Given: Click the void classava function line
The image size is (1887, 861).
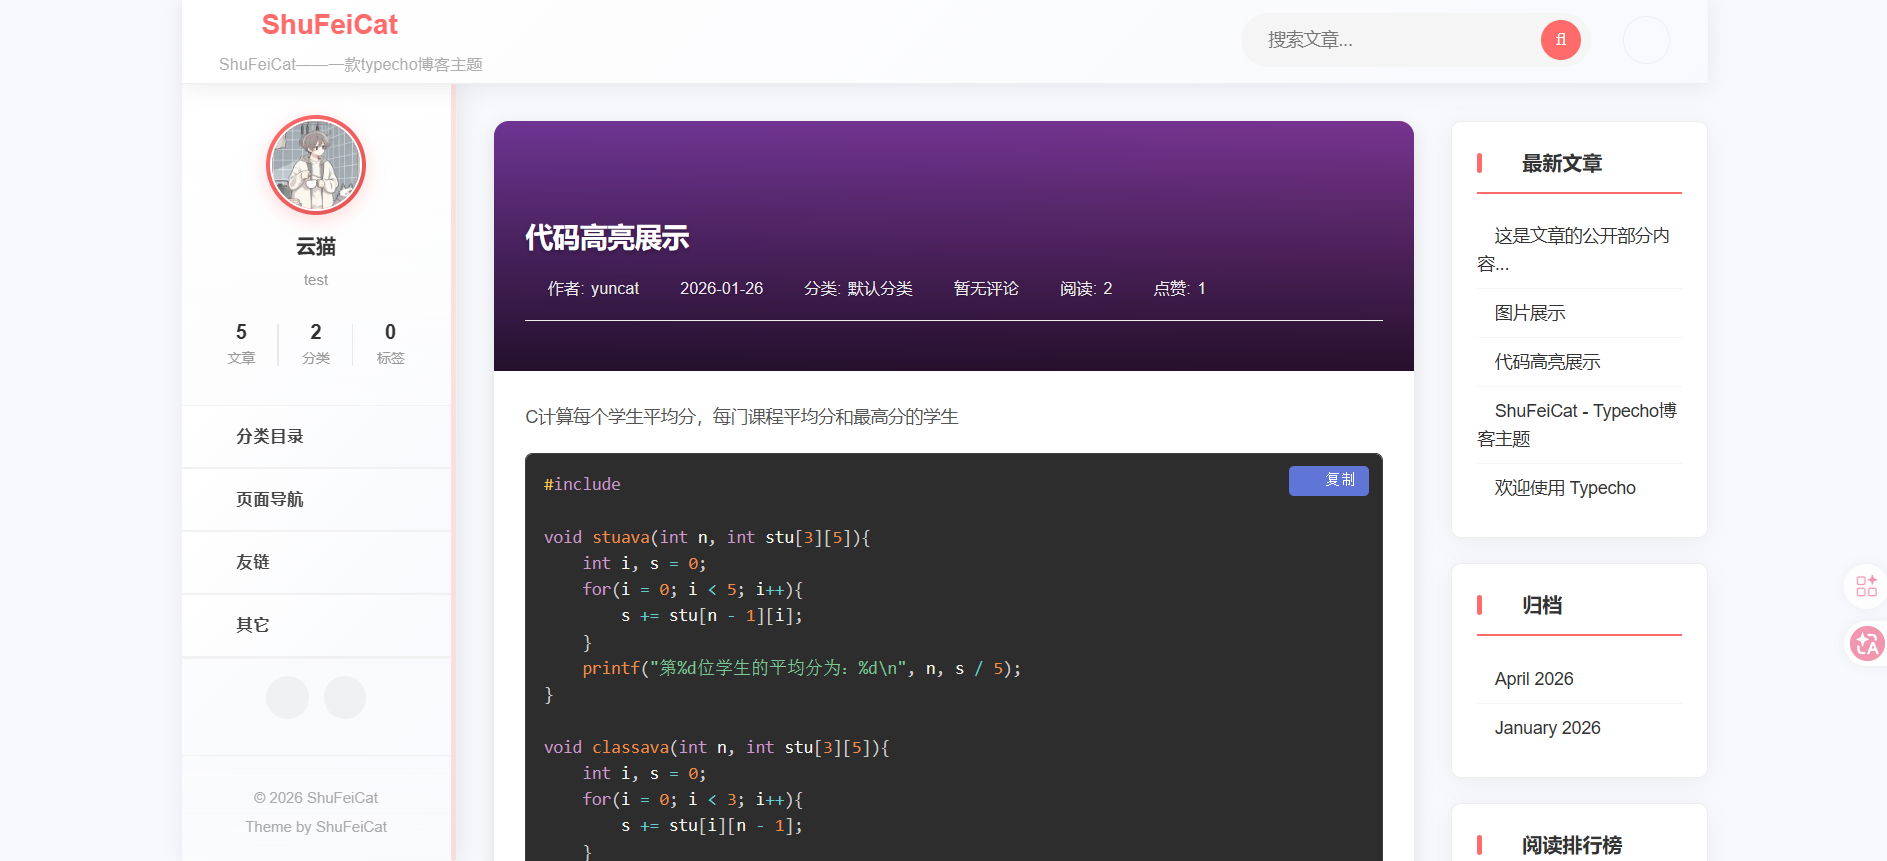Looking at the screenshot, I should [x=717, y=747].
